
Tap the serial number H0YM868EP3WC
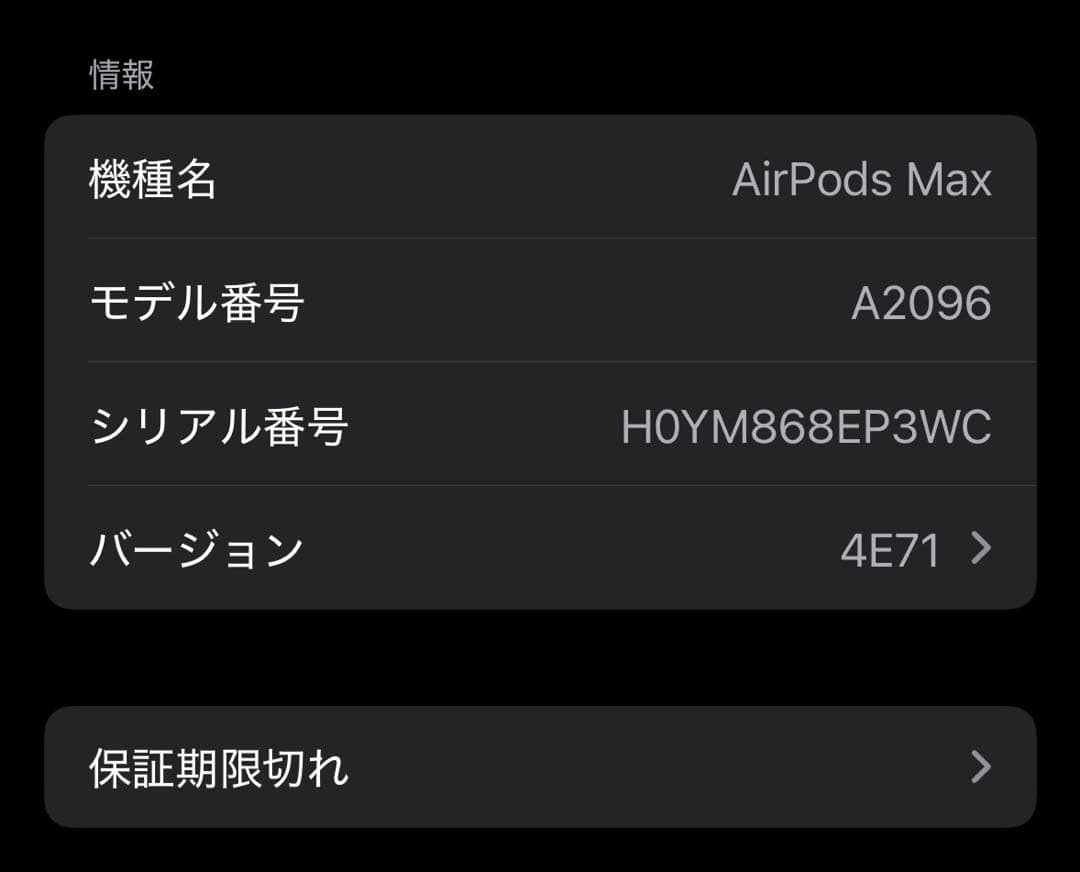coord(806,427)
